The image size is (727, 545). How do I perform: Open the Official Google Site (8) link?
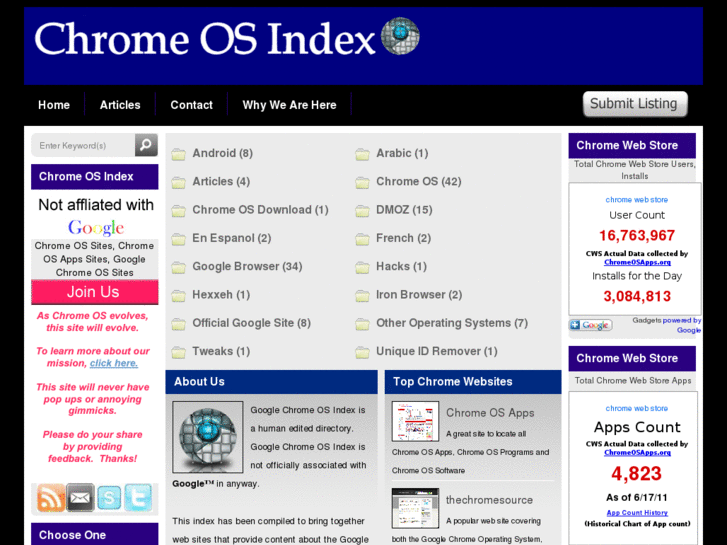[x=251, y=323]
